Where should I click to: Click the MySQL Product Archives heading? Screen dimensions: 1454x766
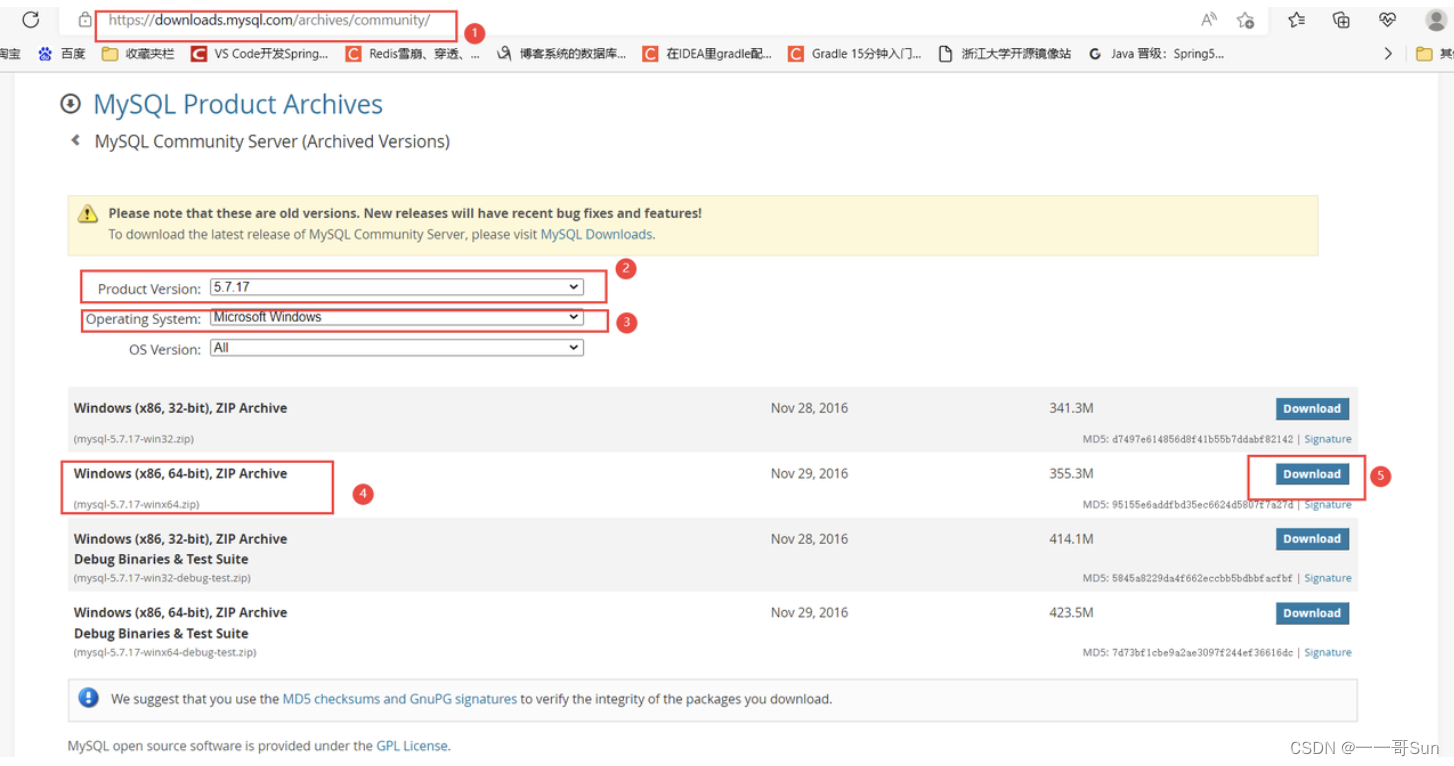click(238, 104)
